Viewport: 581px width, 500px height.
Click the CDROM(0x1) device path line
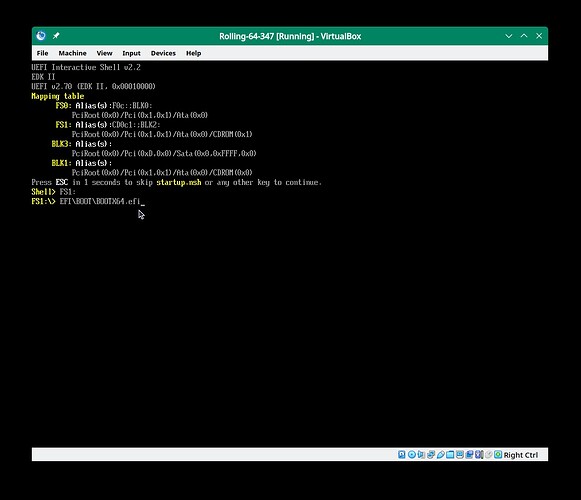(x=162, y=134)
